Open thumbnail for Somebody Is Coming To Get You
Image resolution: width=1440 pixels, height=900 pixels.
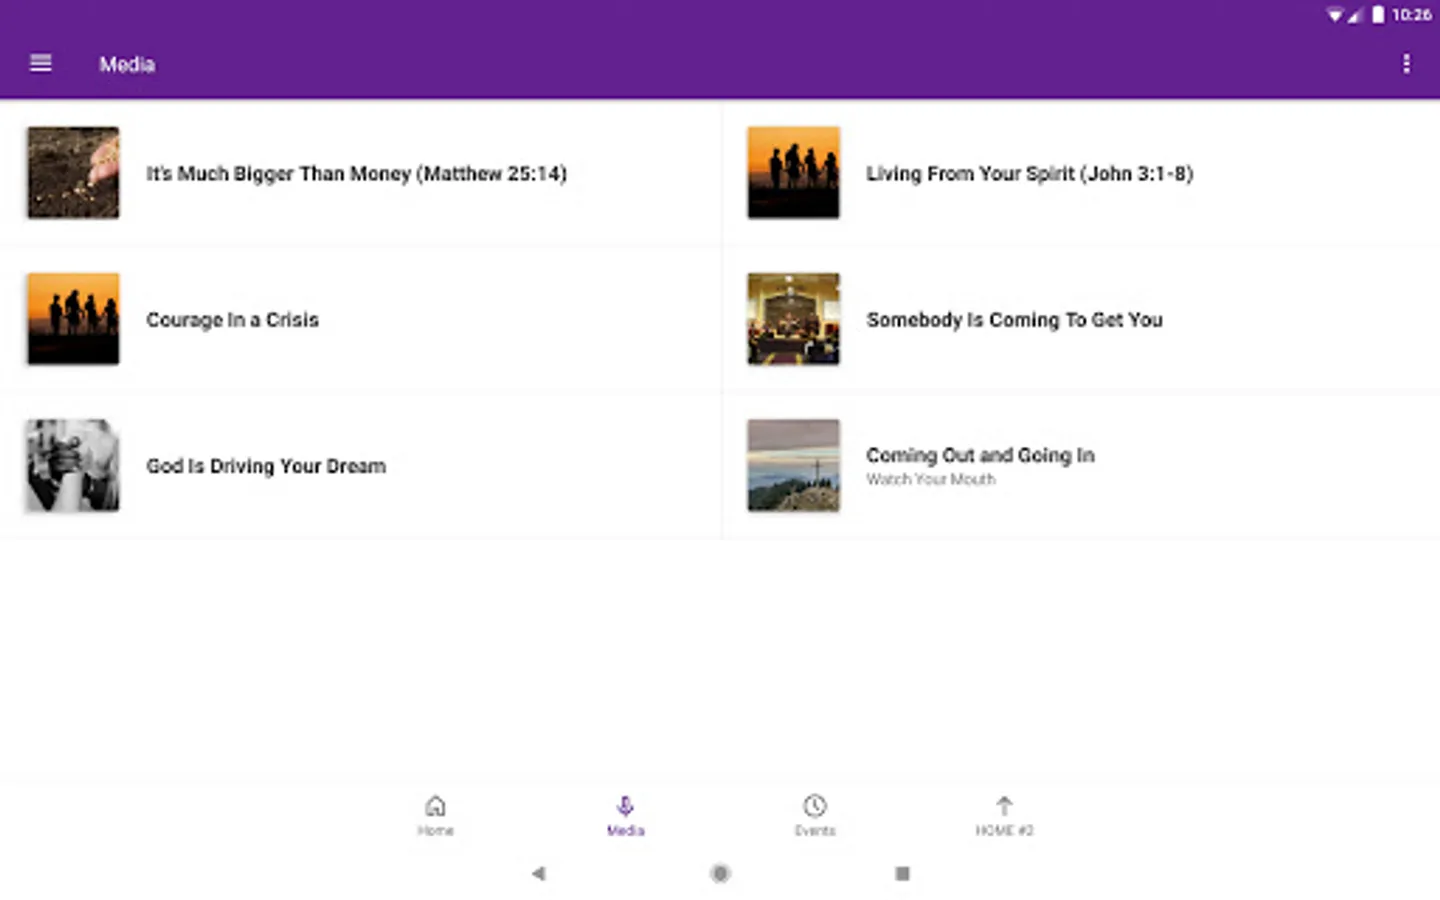pos(793,319)
